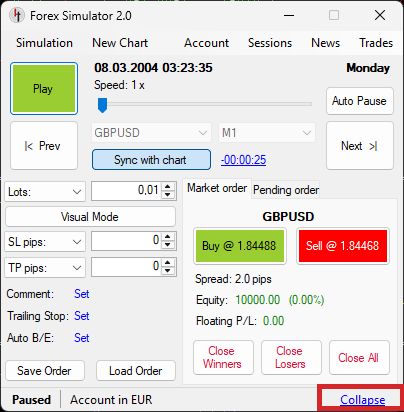This screenshot has width=404, height=412.
Task: Click the red Sell @ 1.84468 button
Action: click(x=343, y=246)
